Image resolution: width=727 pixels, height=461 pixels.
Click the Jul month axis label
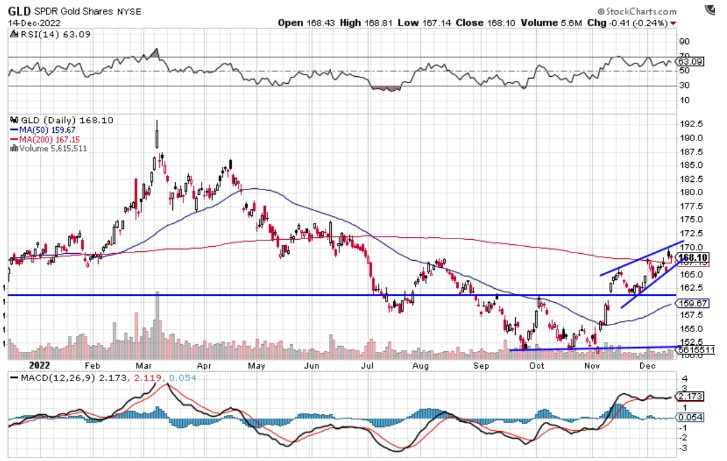[x=367, y=365]
